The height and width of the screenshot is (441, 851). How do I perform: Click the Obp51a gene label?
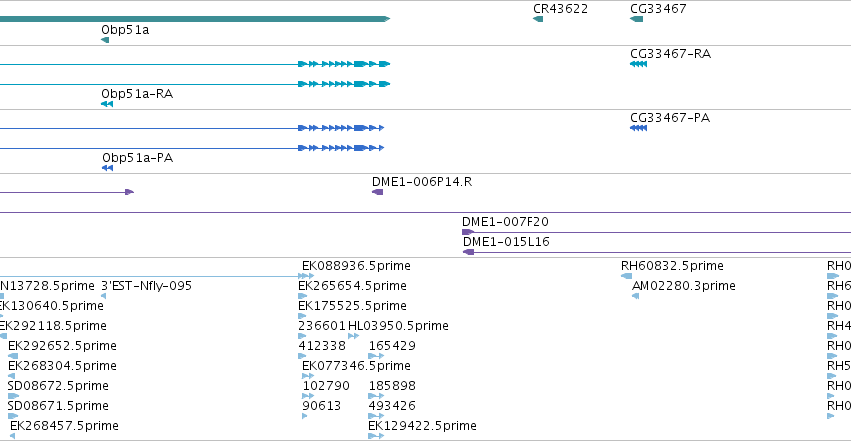click(125, 30)
